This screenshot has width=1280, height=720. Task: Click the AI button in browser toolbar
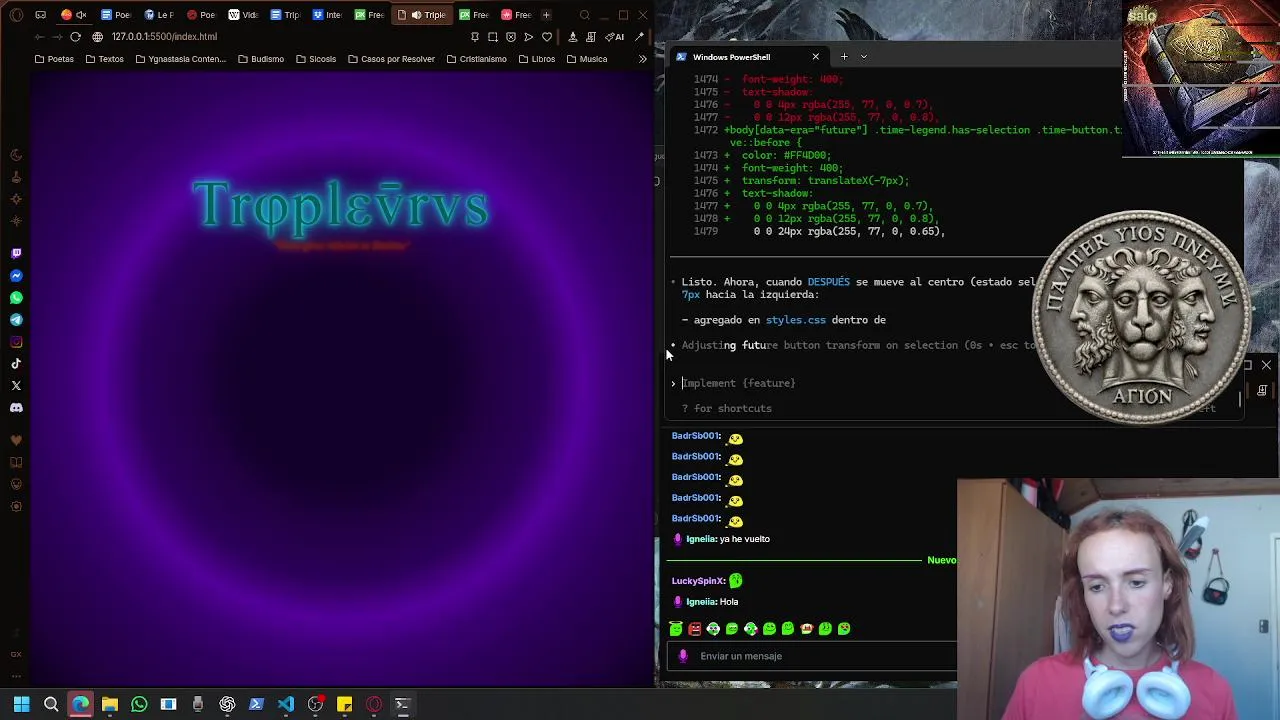click(x=615, y=37)
